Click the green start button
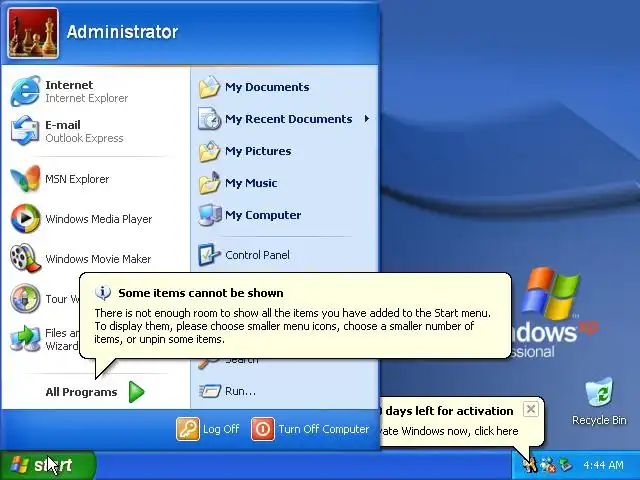 (48, 465)
